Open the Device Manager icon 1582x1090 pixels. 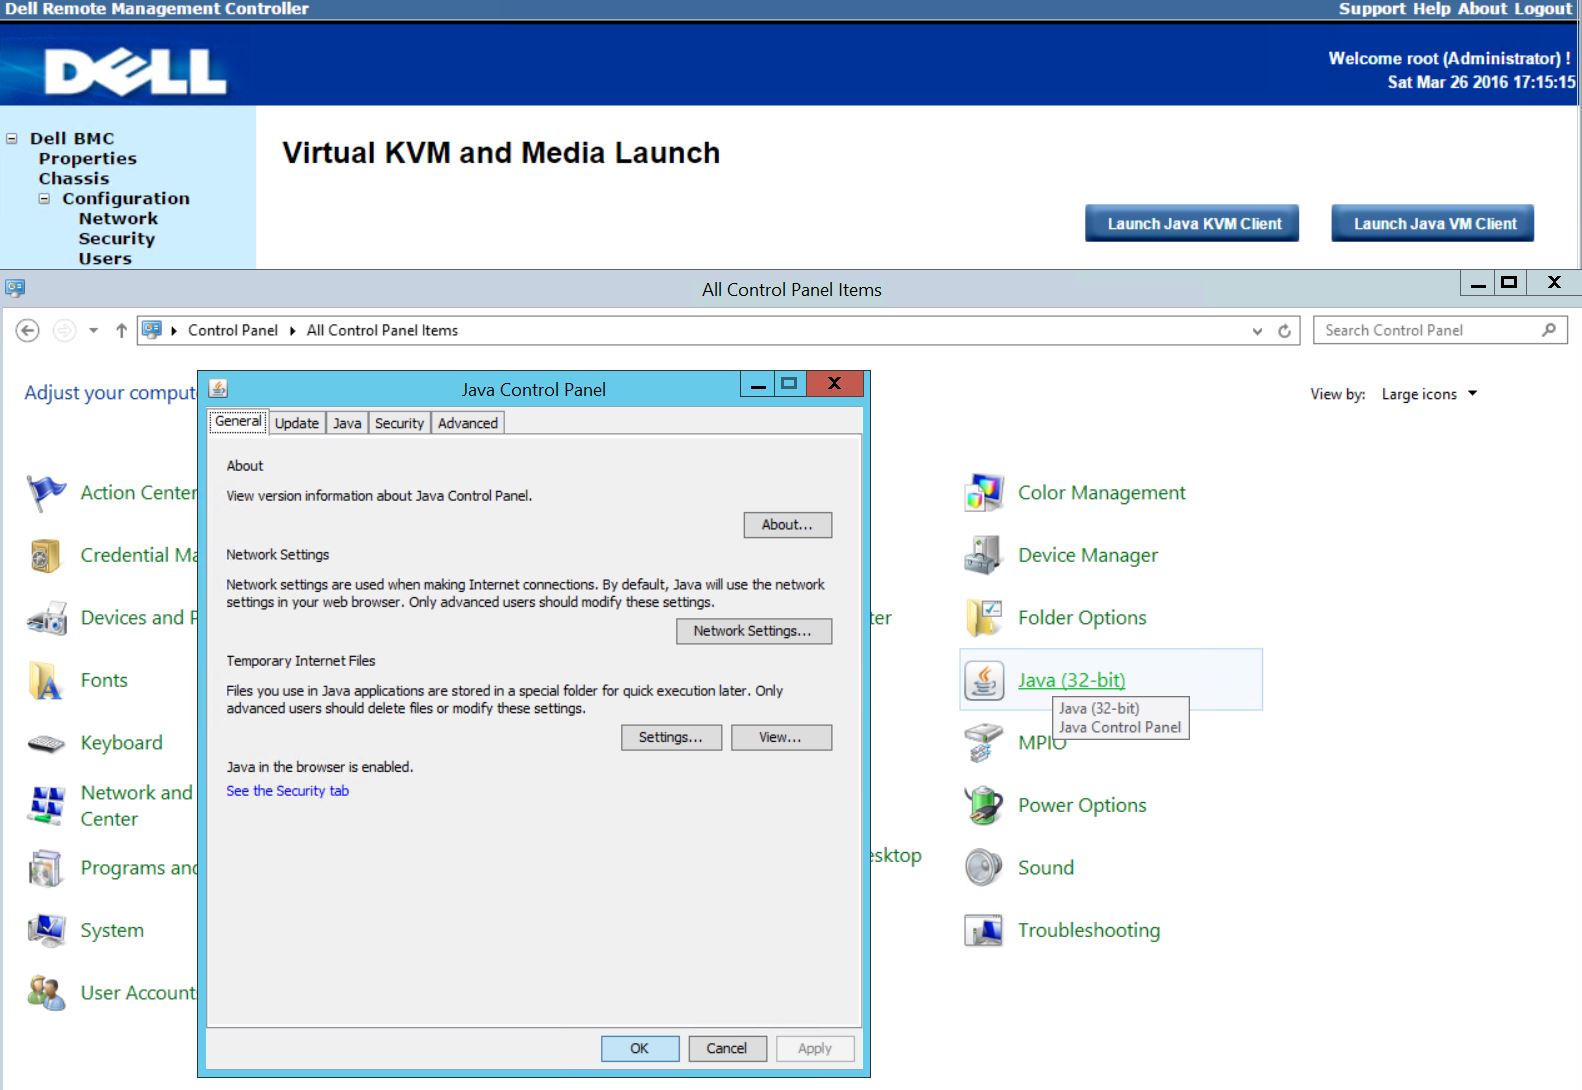pos(984,556)
